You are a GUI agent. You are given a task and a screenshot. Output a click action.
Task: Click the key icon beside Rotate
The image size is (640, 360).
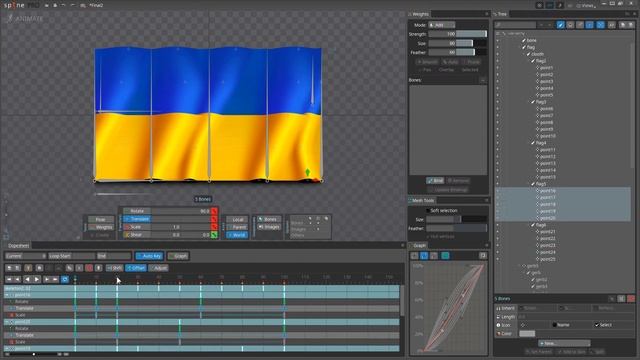pyautogui.click(x=214, y=211)
